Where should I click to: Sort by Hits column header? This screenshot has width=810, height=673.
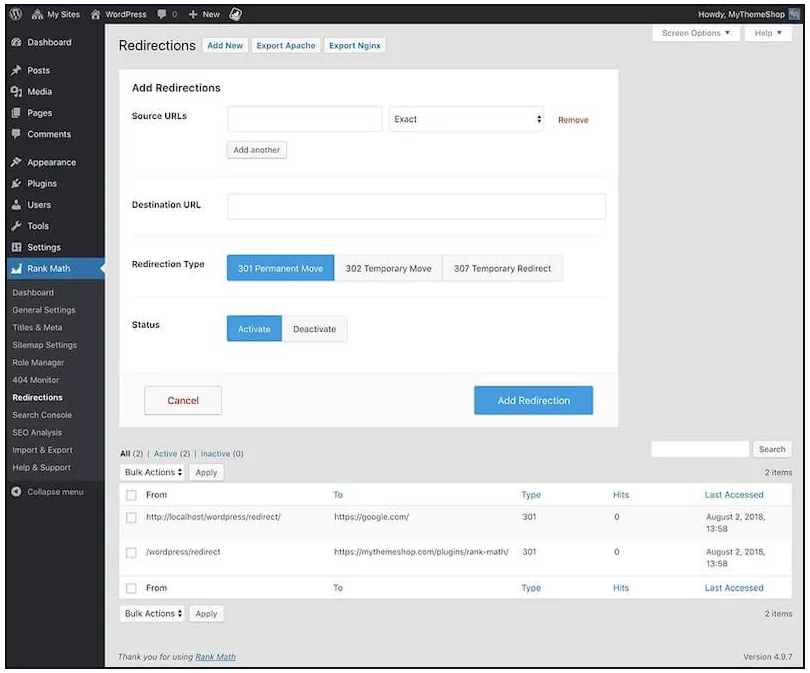[621, 495]
